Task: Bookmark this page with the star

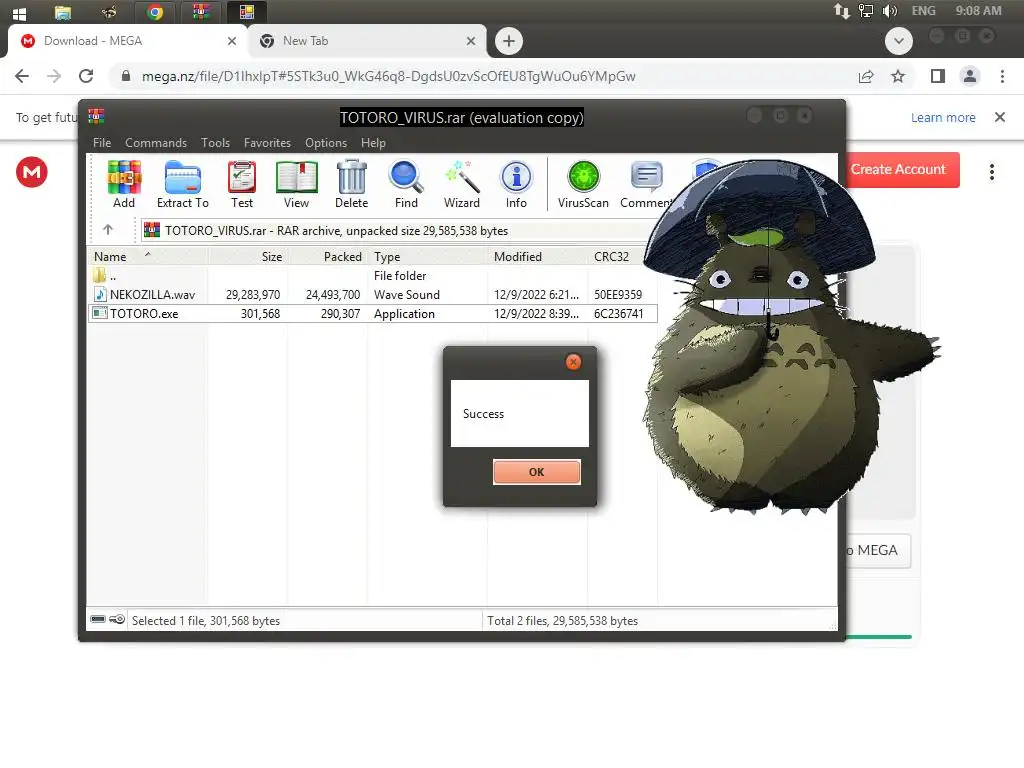Action: click(898, 76)
